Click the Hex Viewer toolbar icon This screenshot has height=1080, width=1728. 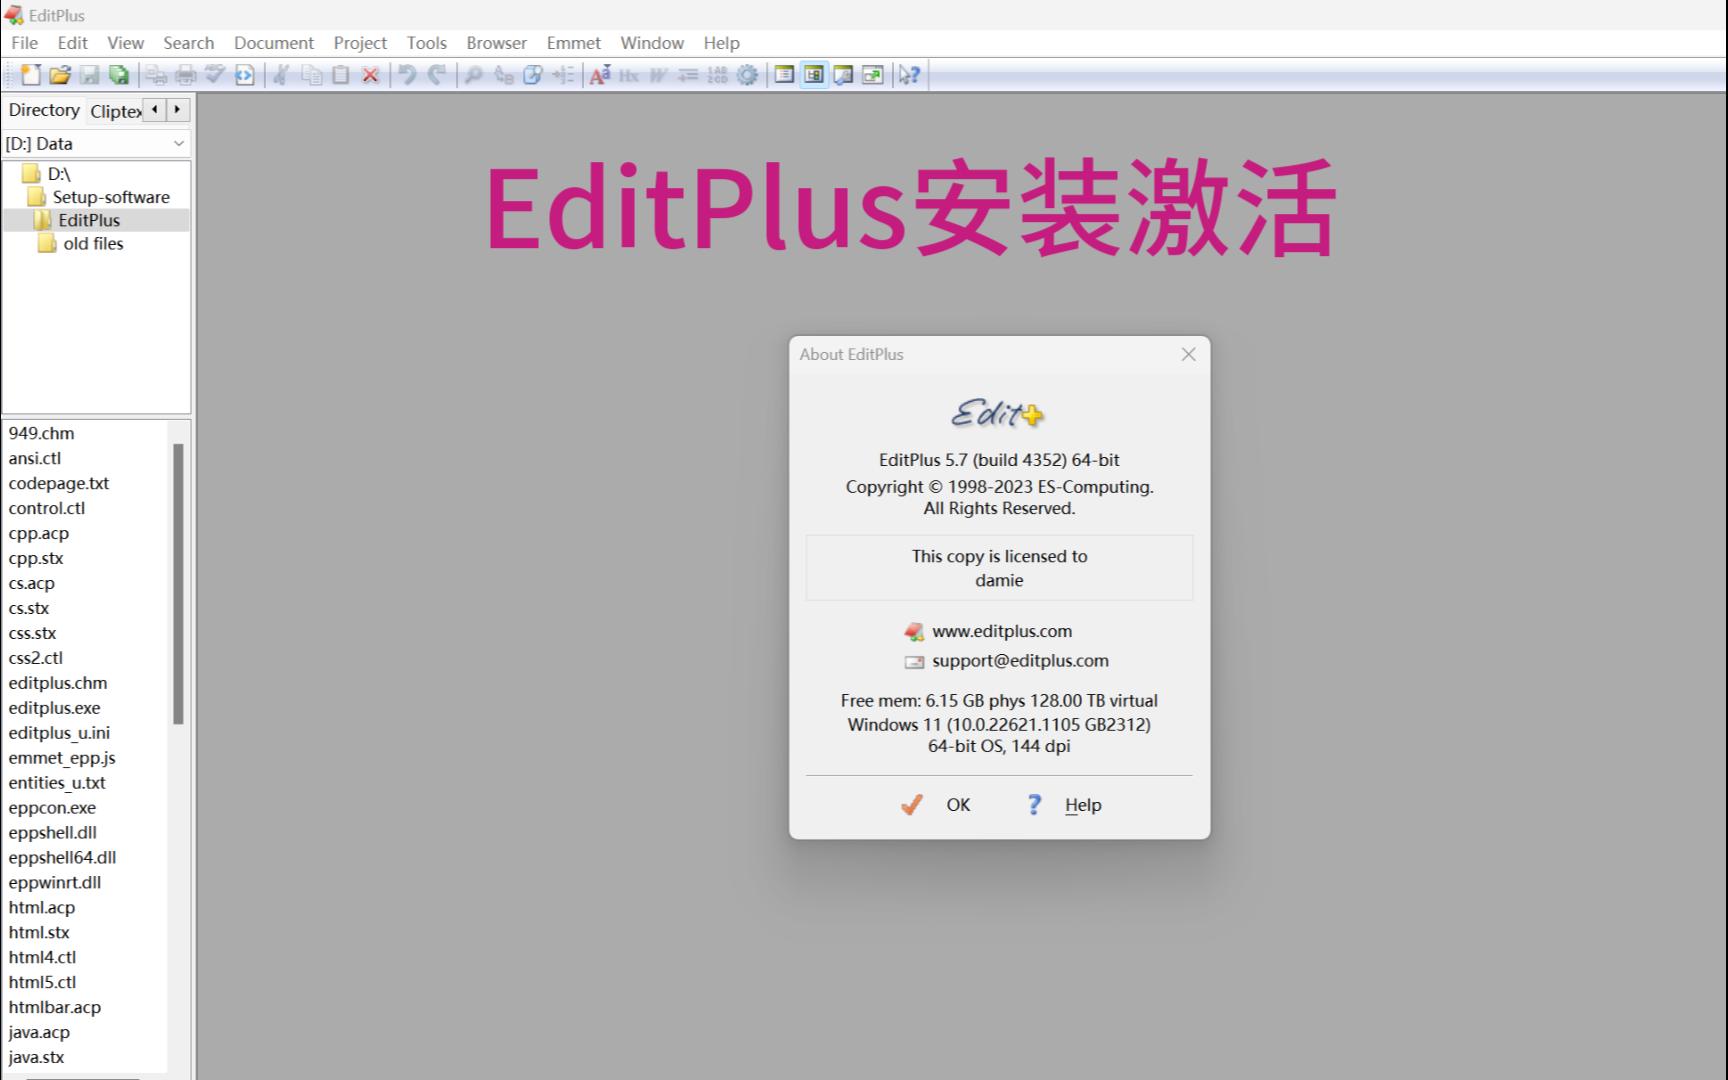point(629,75)
